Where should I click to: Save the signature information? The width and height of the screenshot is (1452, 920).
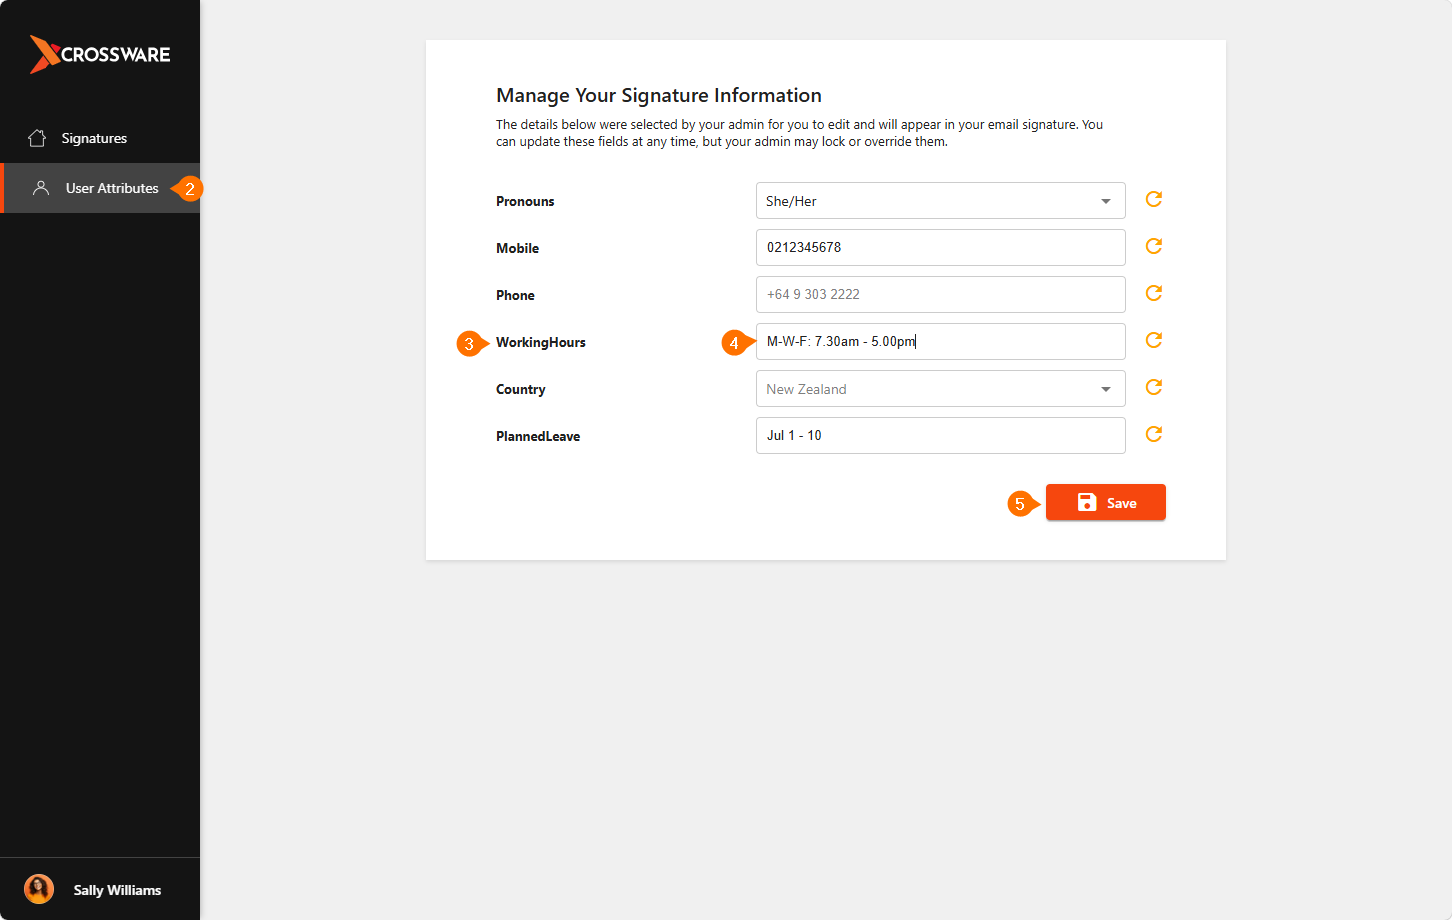click(x=1106, y=502)
